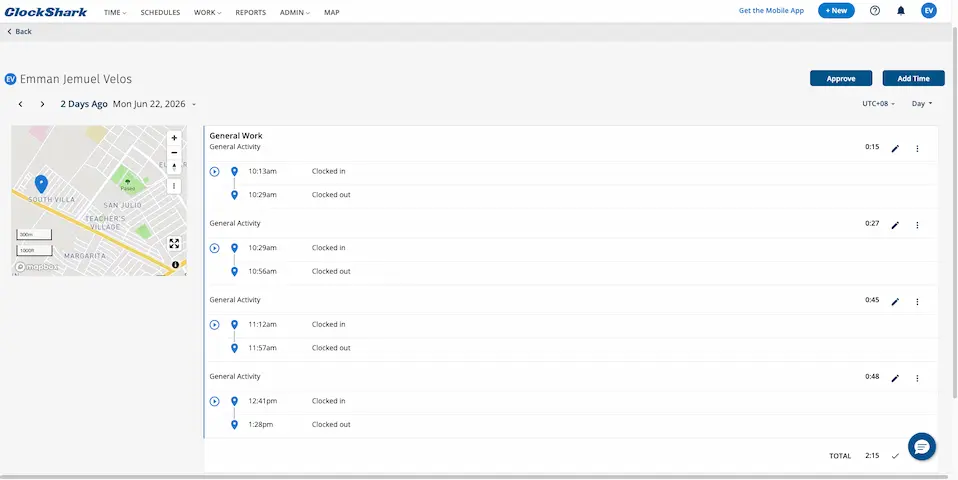958x480 pixels.
Task: Click location pin at 1:28pm
Action: tap(234, 424)
